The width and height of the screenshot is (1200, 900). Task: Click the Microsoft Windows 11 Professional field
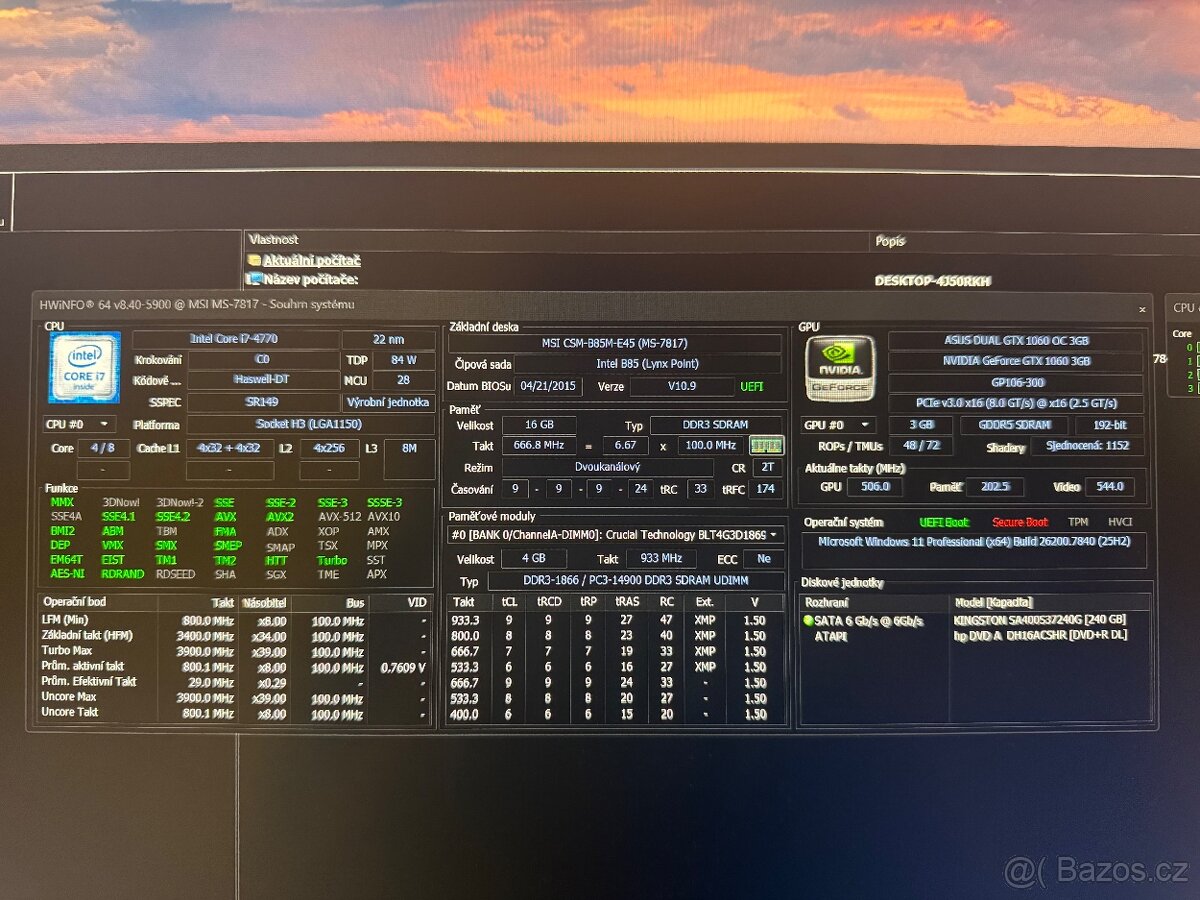coord(974,550)
